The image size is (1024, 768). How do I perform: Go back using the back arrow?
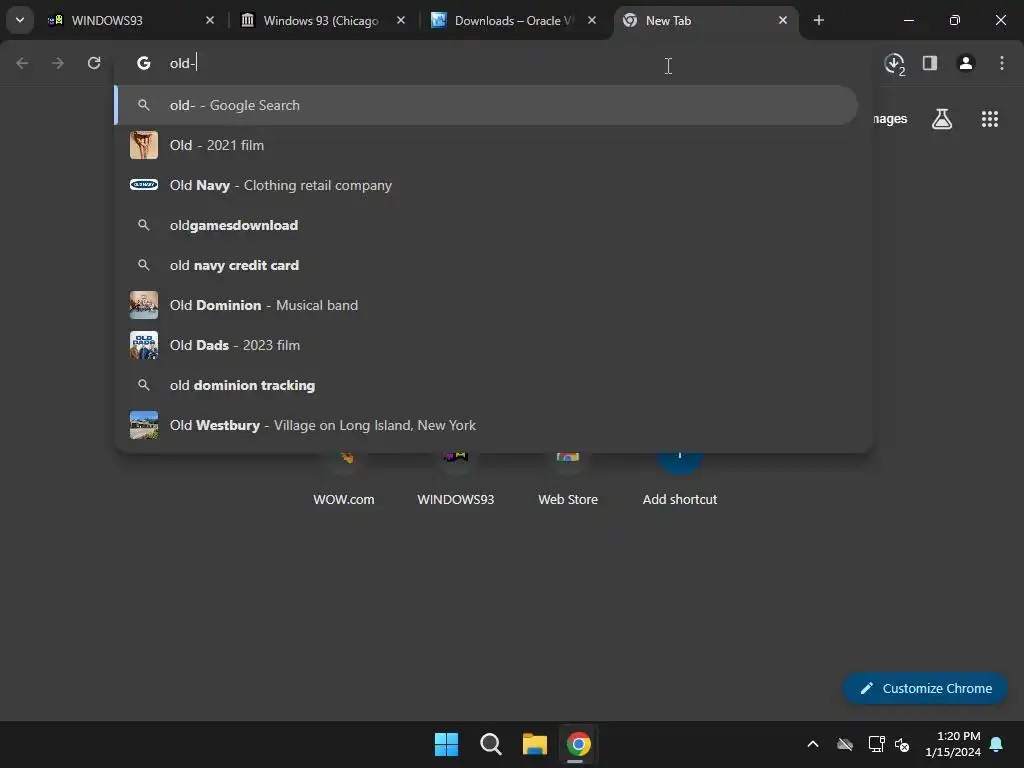(22, 63)
